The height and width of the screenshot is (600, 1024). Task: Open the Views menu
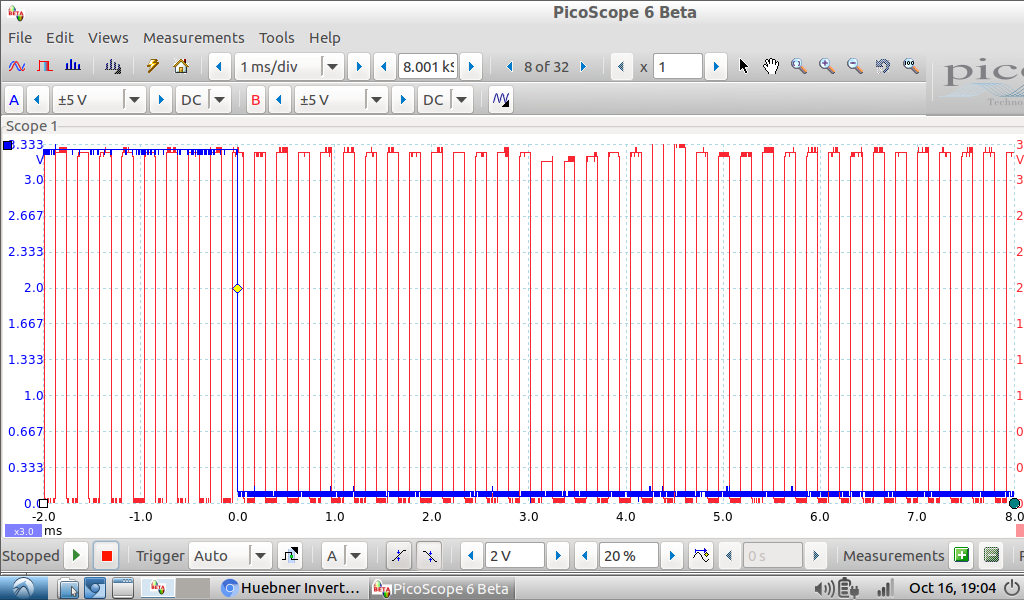108,38
